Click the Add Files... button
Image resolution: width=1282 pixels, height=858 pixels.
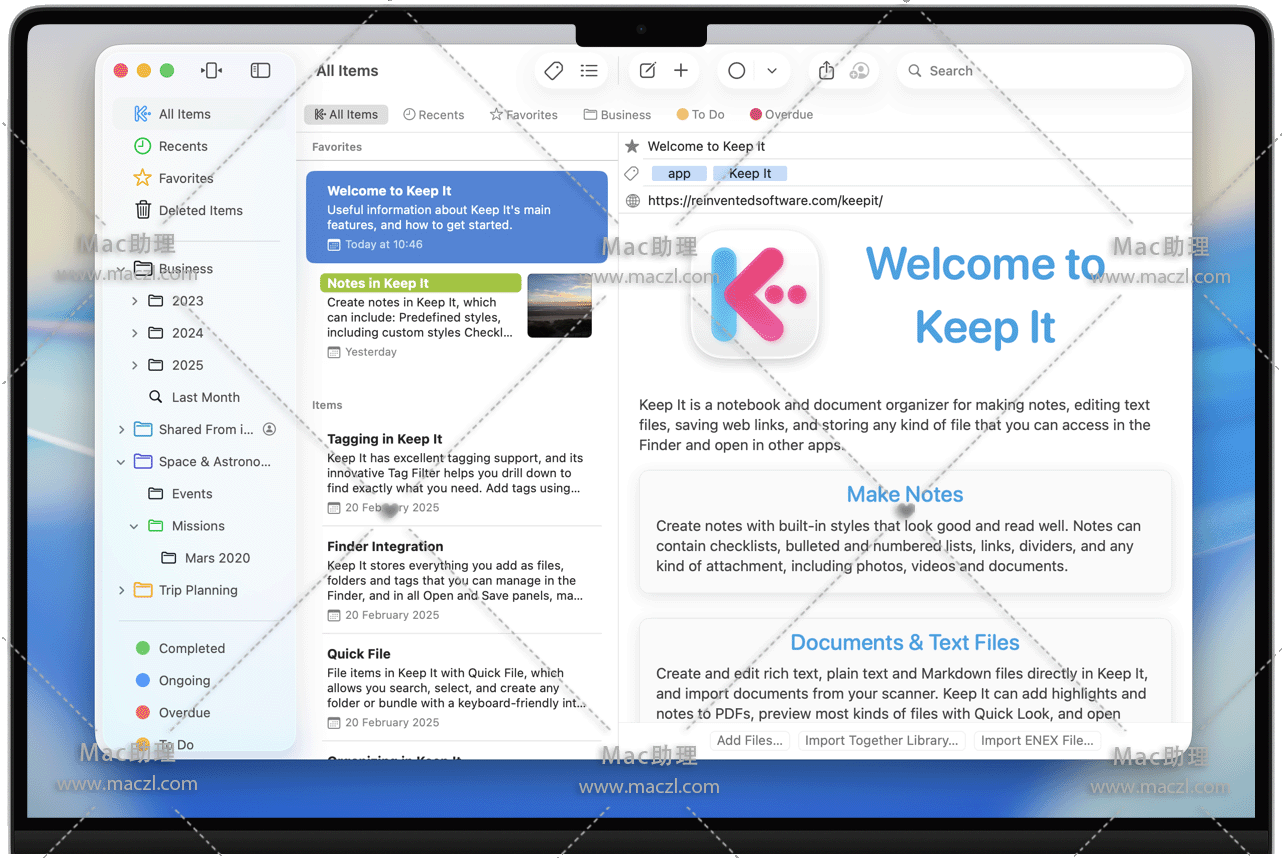(750, 741)
